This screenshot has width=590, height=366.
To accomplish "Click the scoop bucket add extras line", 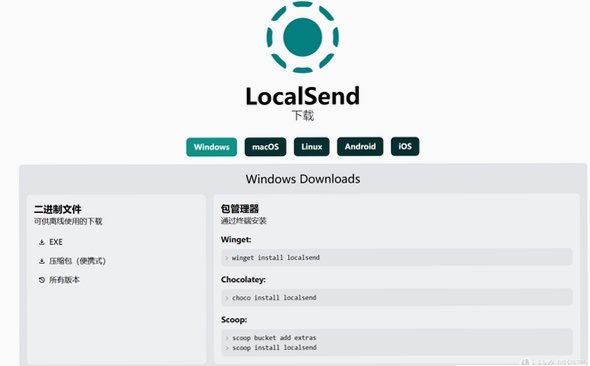I will coord(274,338).
